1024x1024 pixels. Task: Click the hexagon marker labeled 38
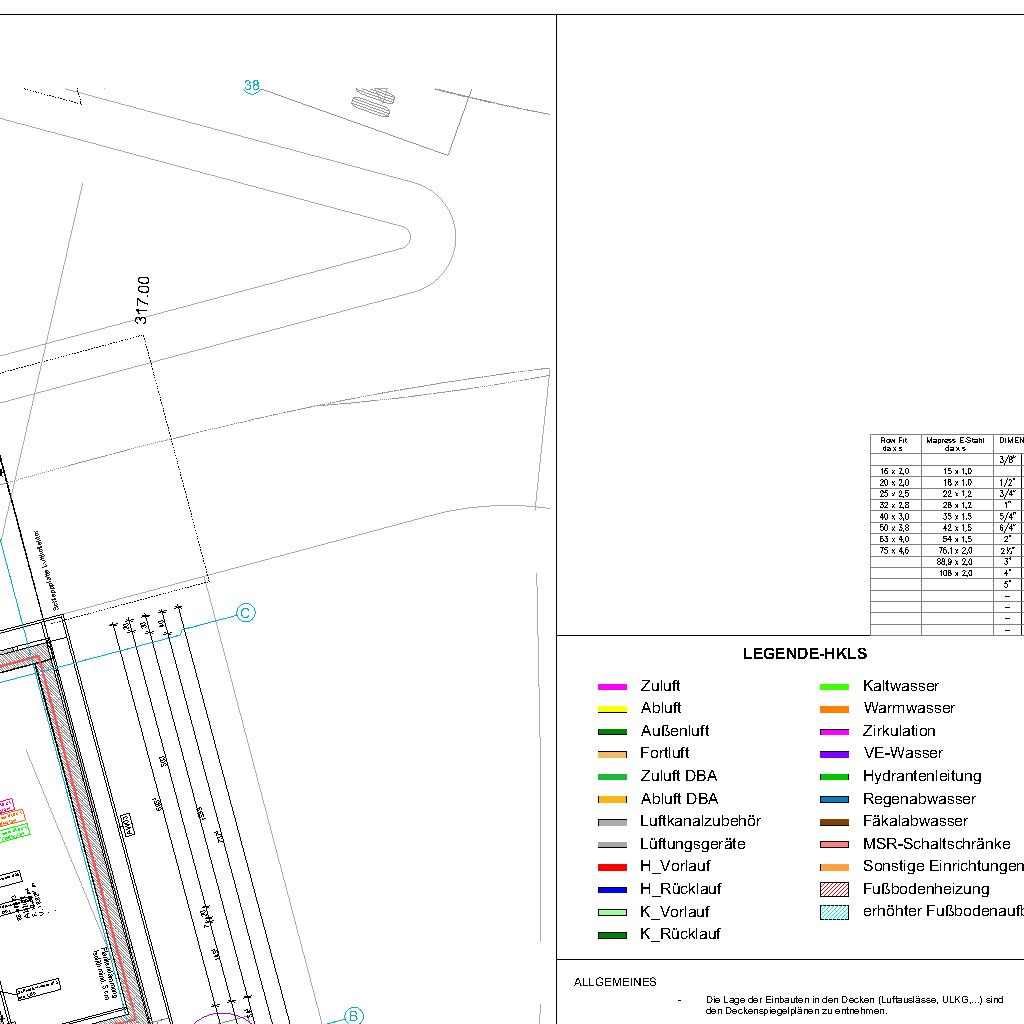pos(252,86)
